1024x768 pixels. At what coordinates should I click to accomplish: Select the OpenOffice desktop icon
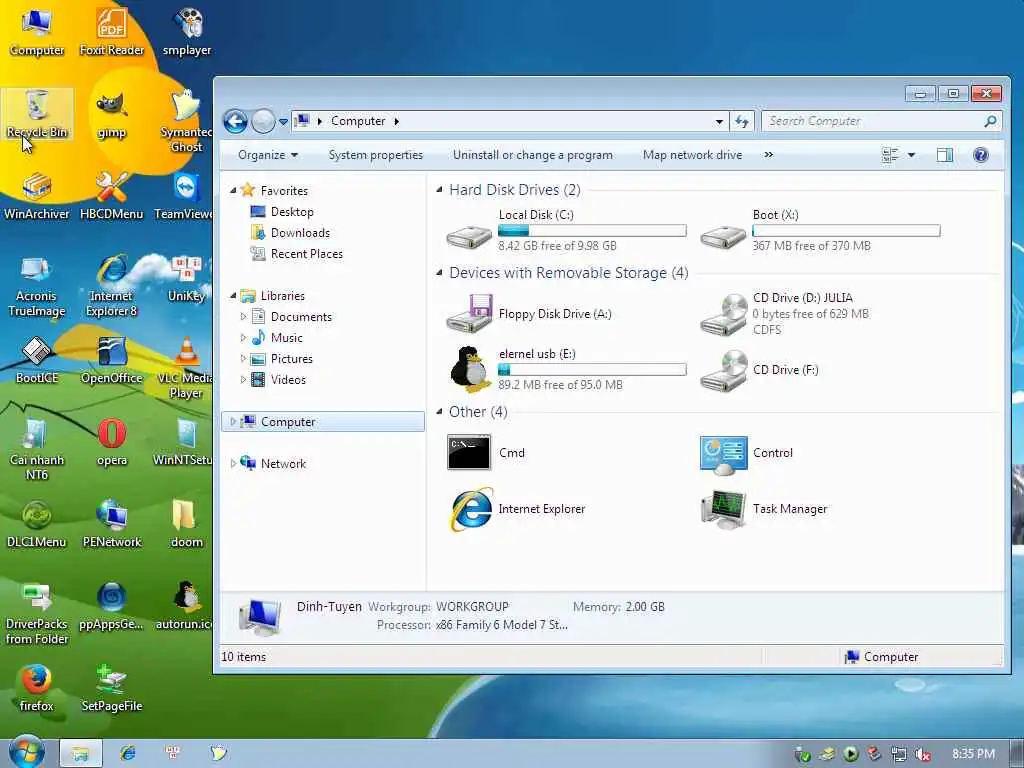112,360
